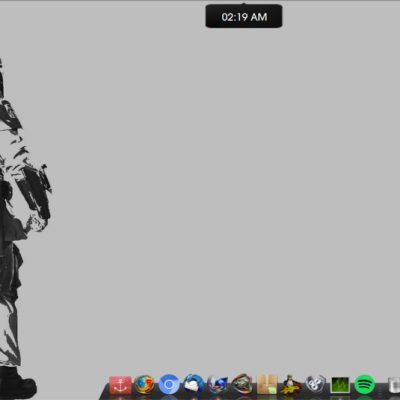Click the 02:19 AM clock widget
The image size is (400, 400).
pyautogui.click(x=244, y=17)
